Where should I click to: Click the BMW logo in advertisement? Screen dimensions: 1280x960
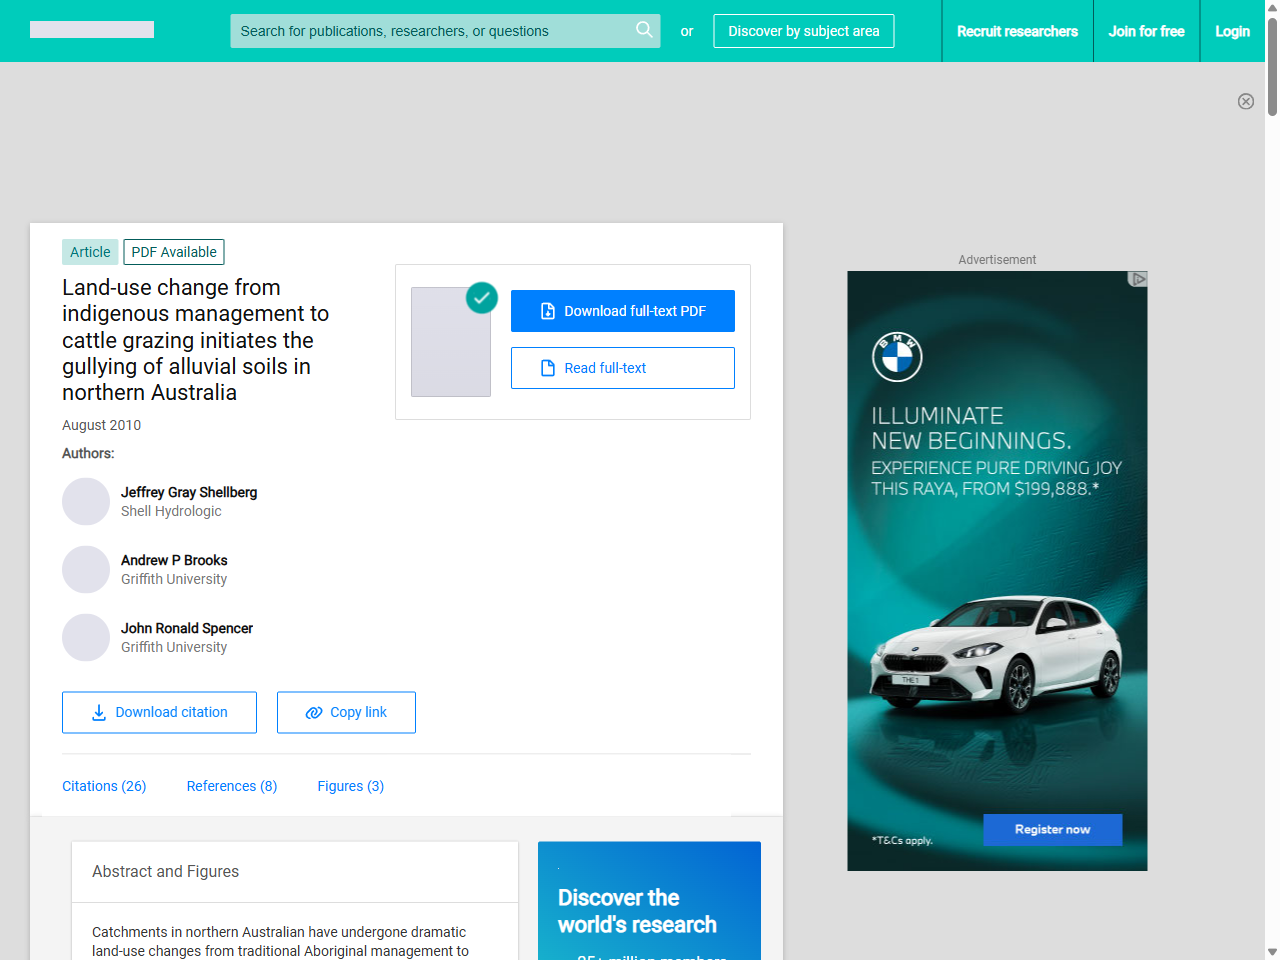pyautogui.click(x=897, y=357)
